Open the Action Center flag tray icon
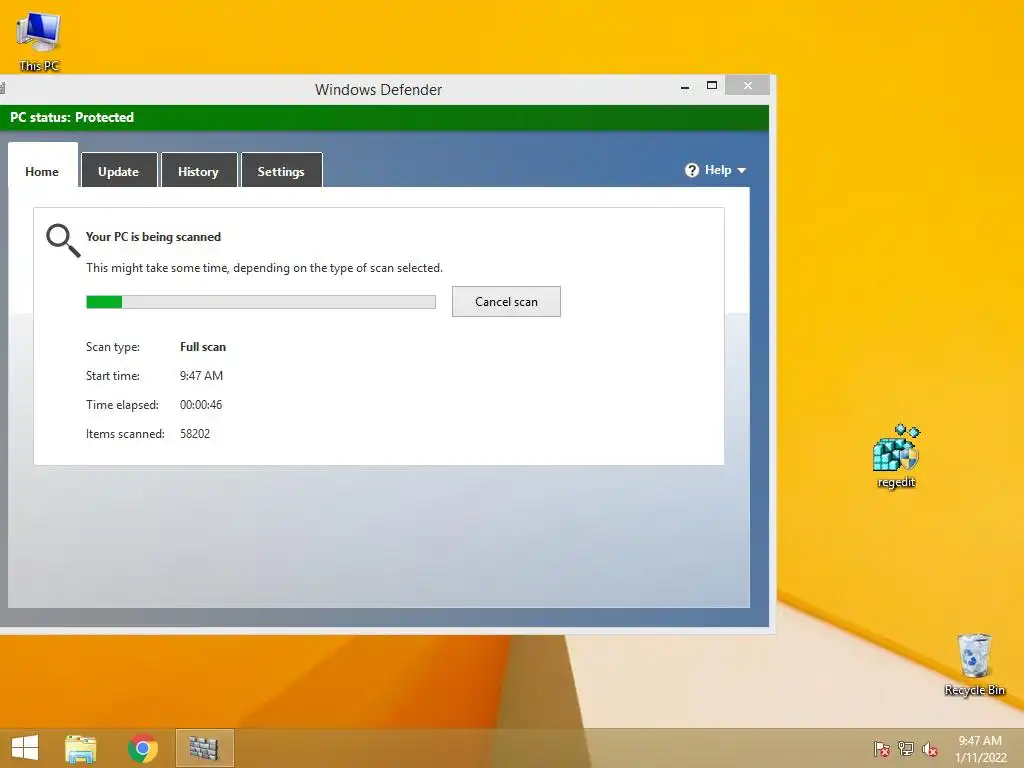Image resolution: width=1024 pixels, height=768 pixels. pos(882,748)
